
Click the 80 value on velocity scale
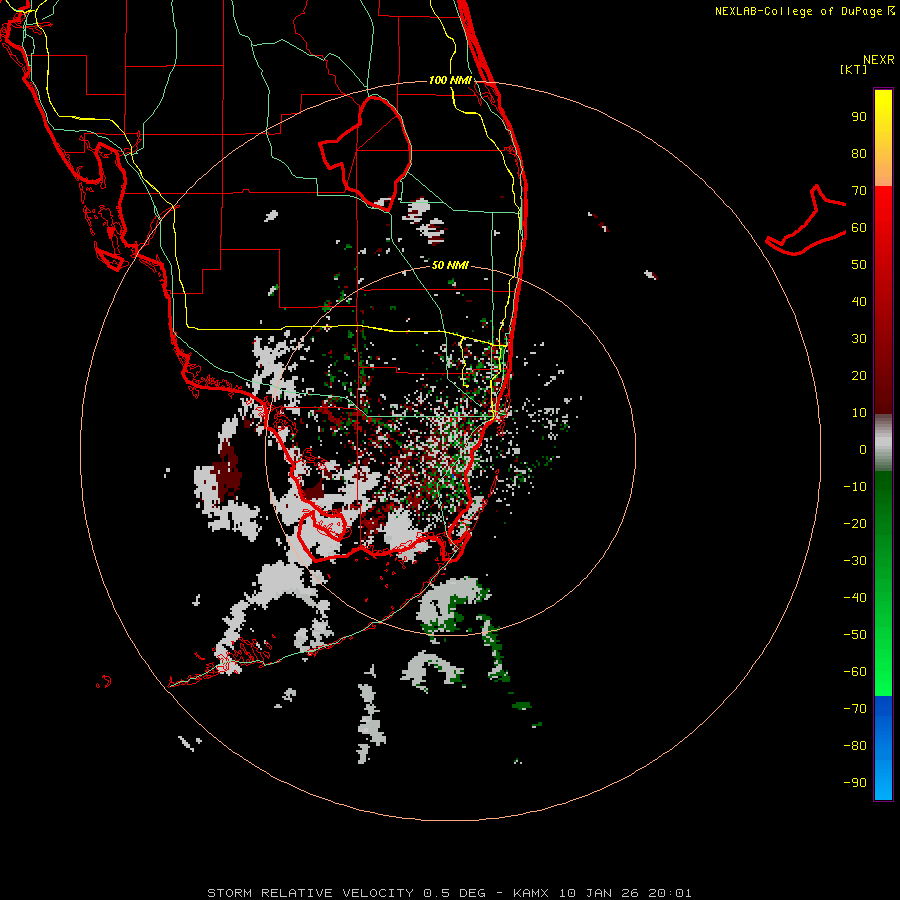click(x=859, y=154)
